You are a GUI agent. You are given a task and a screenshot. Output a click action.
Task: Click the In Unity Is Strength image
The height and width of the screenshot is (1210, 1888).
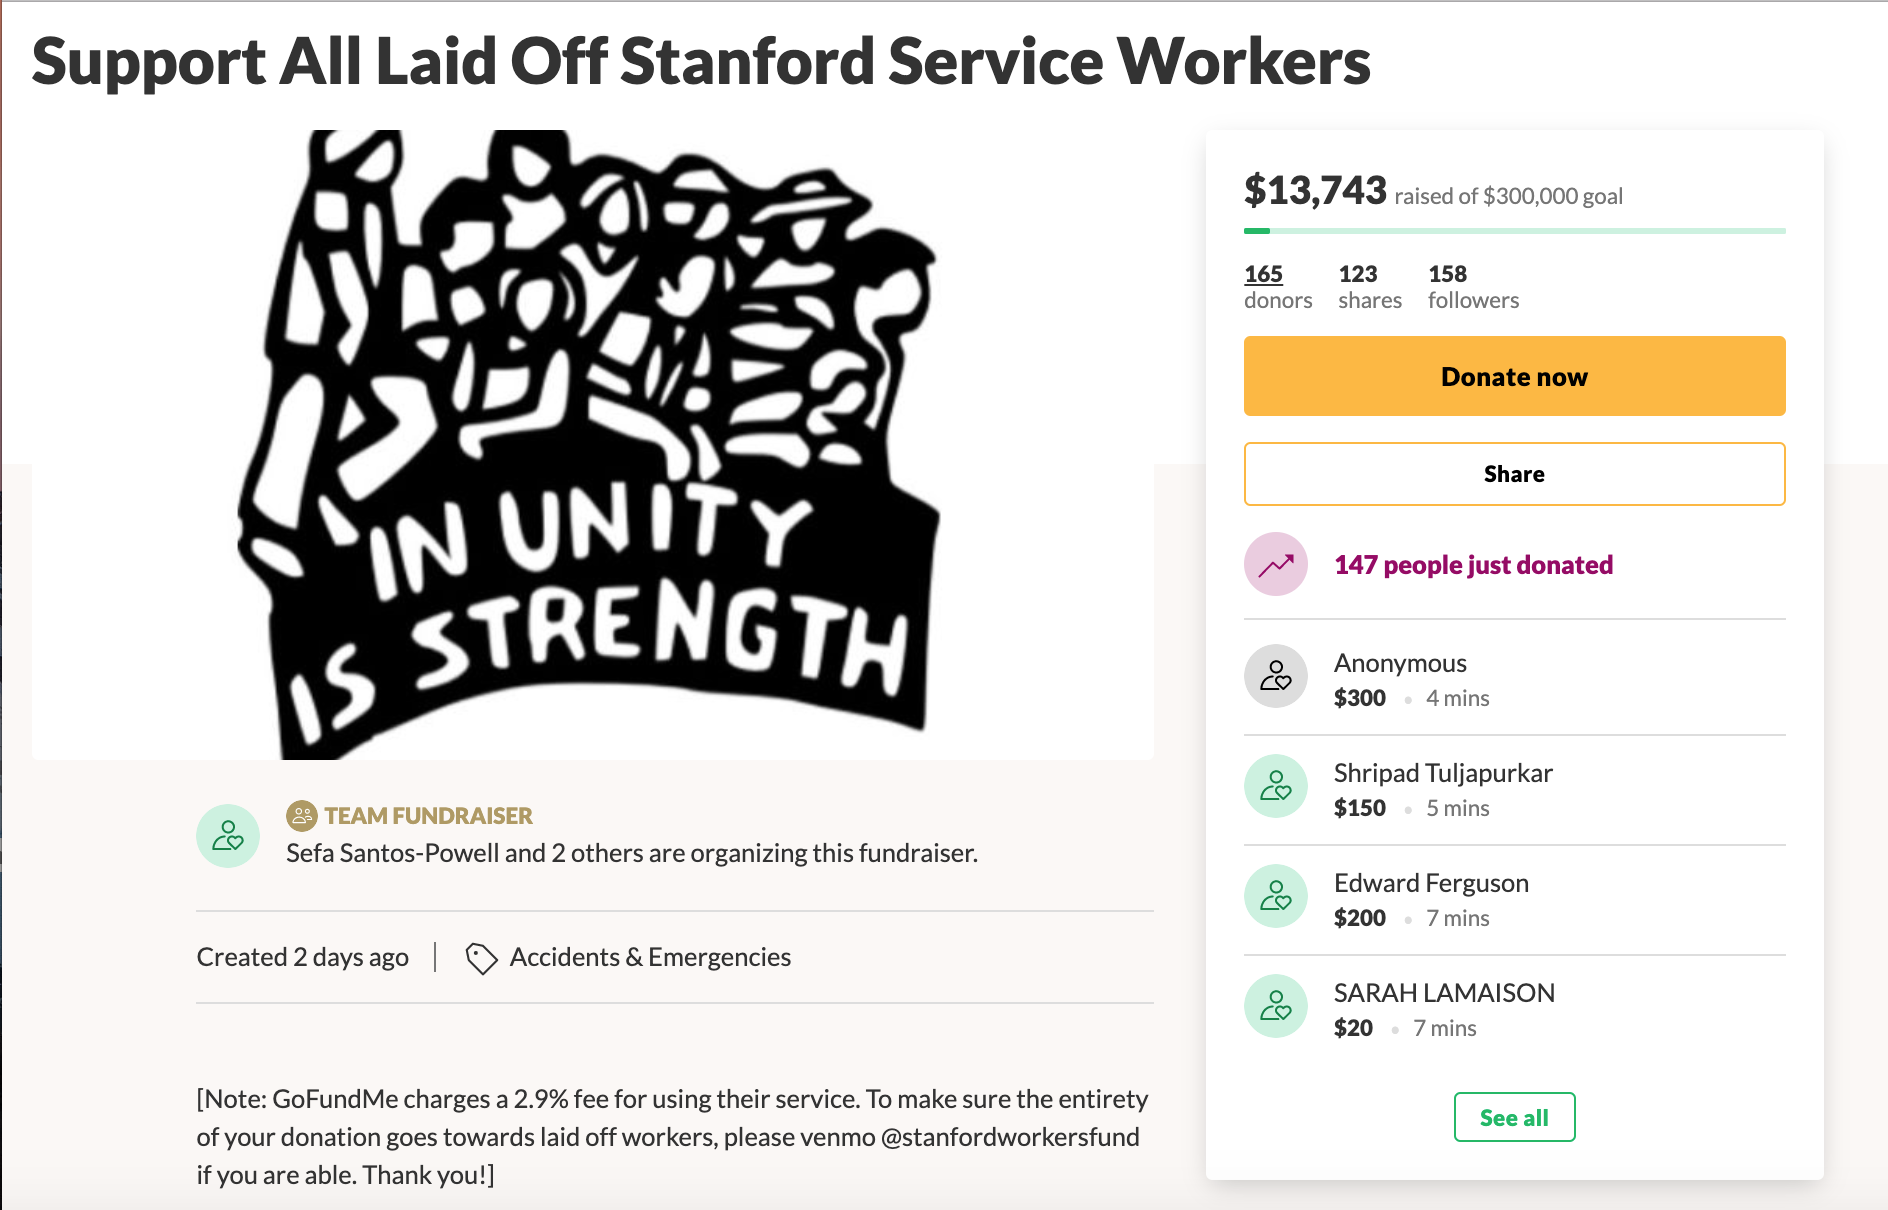[592, 445]
